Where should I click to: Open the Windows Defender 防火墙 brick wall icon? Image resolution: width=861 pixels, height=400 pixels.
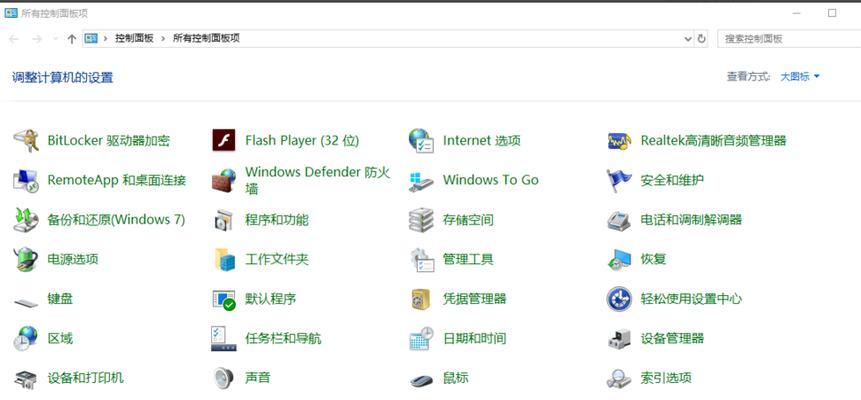(223, 180)
